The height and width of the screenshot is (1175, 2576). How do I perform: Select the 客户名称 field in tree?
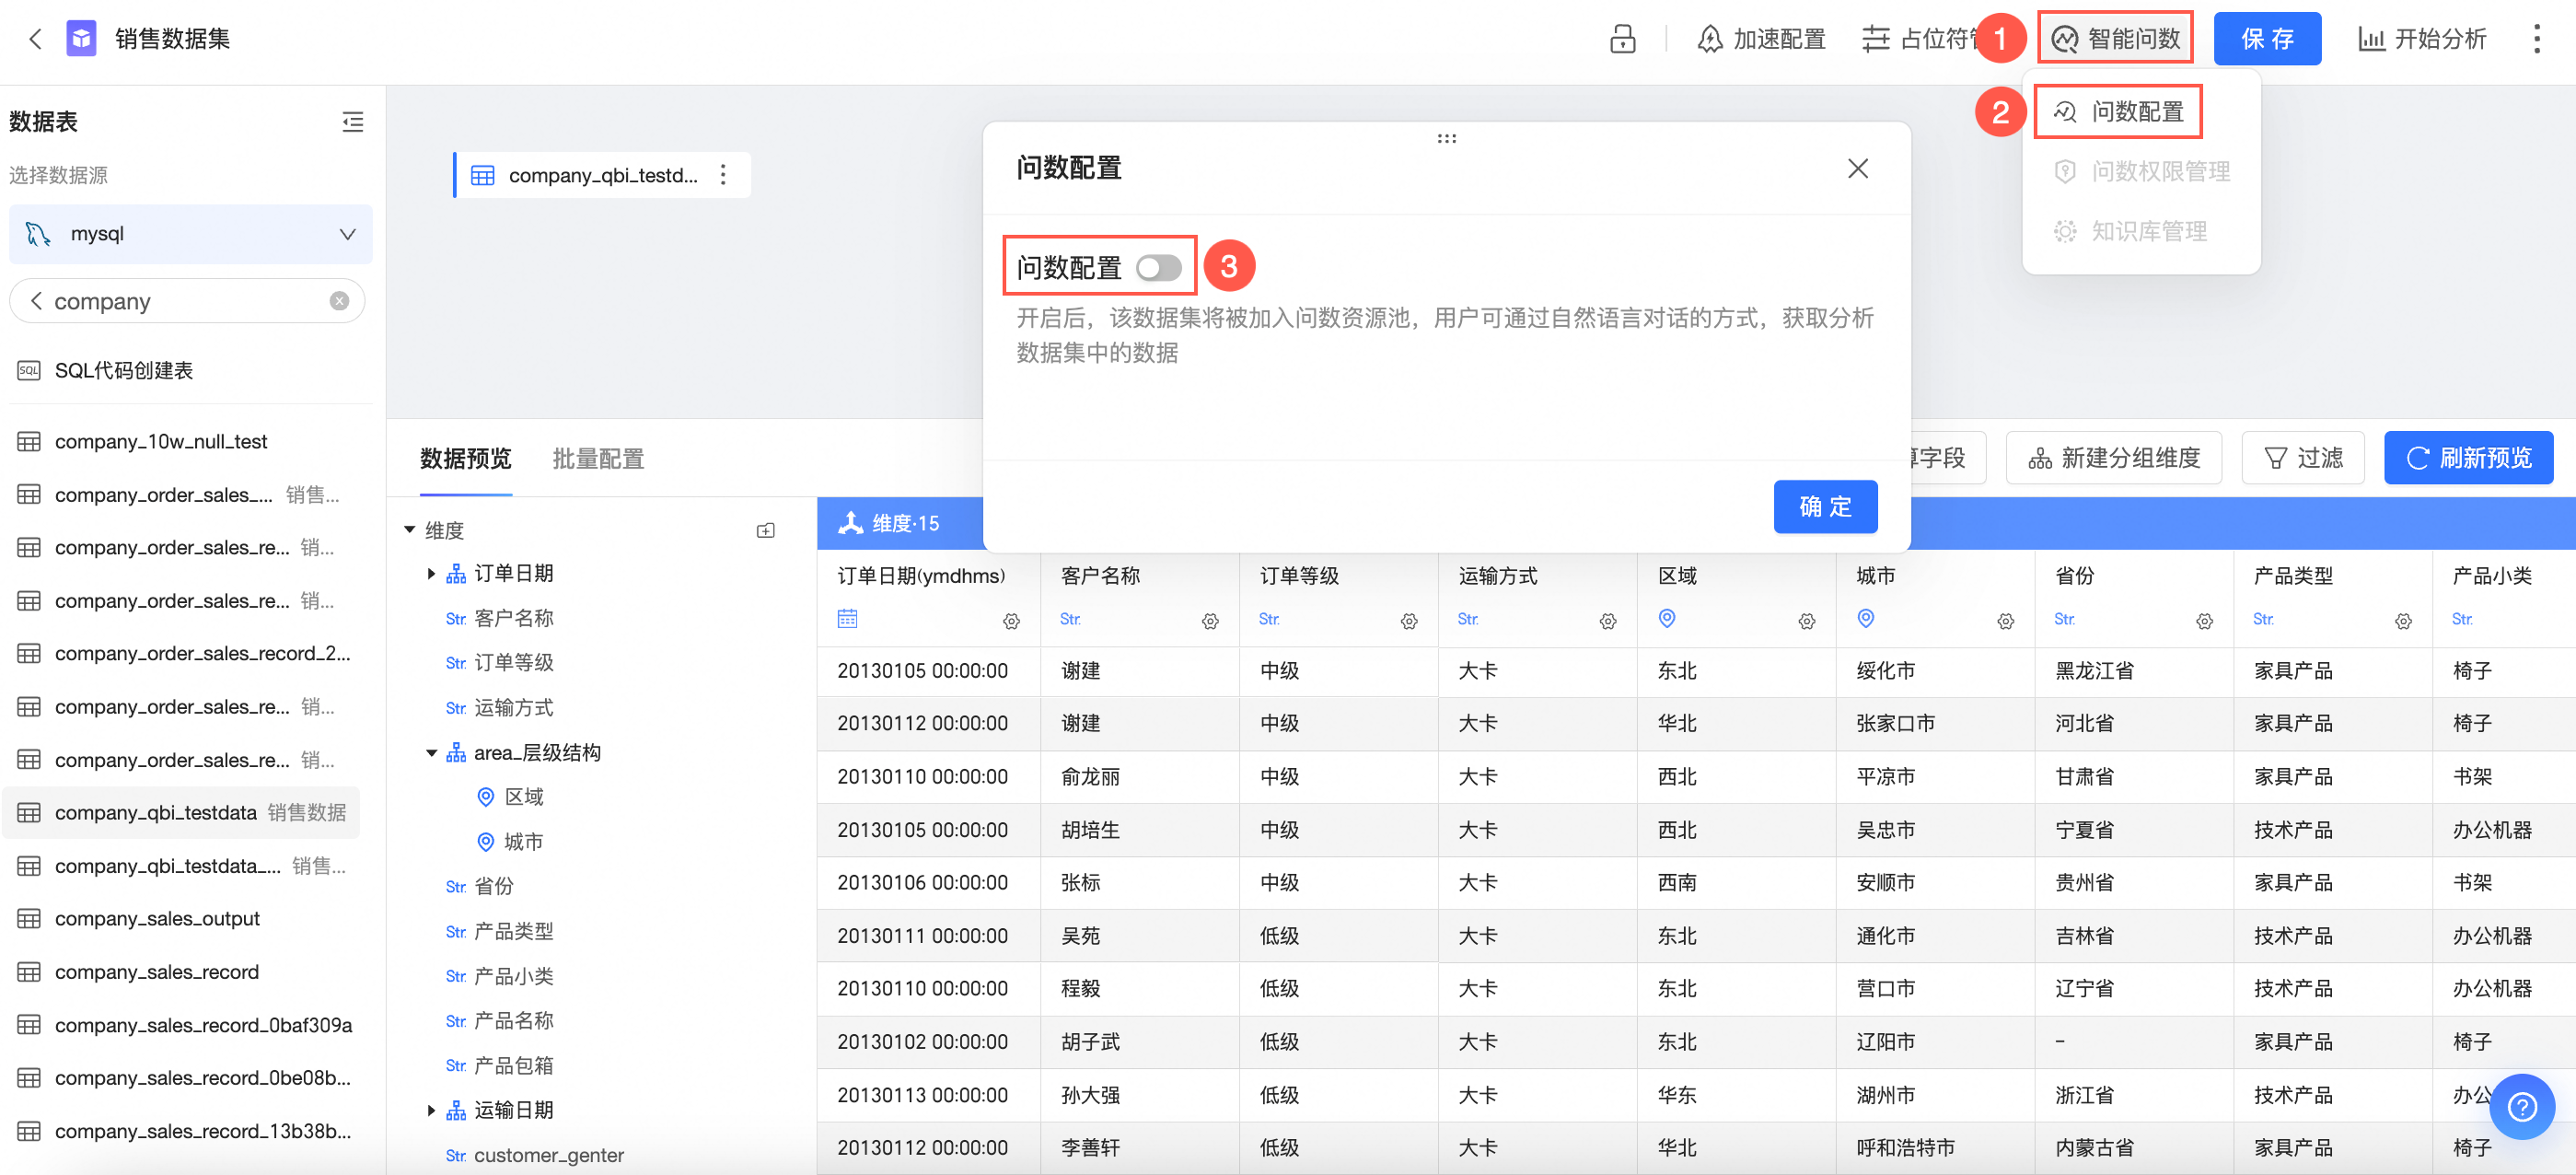[513, 619]
